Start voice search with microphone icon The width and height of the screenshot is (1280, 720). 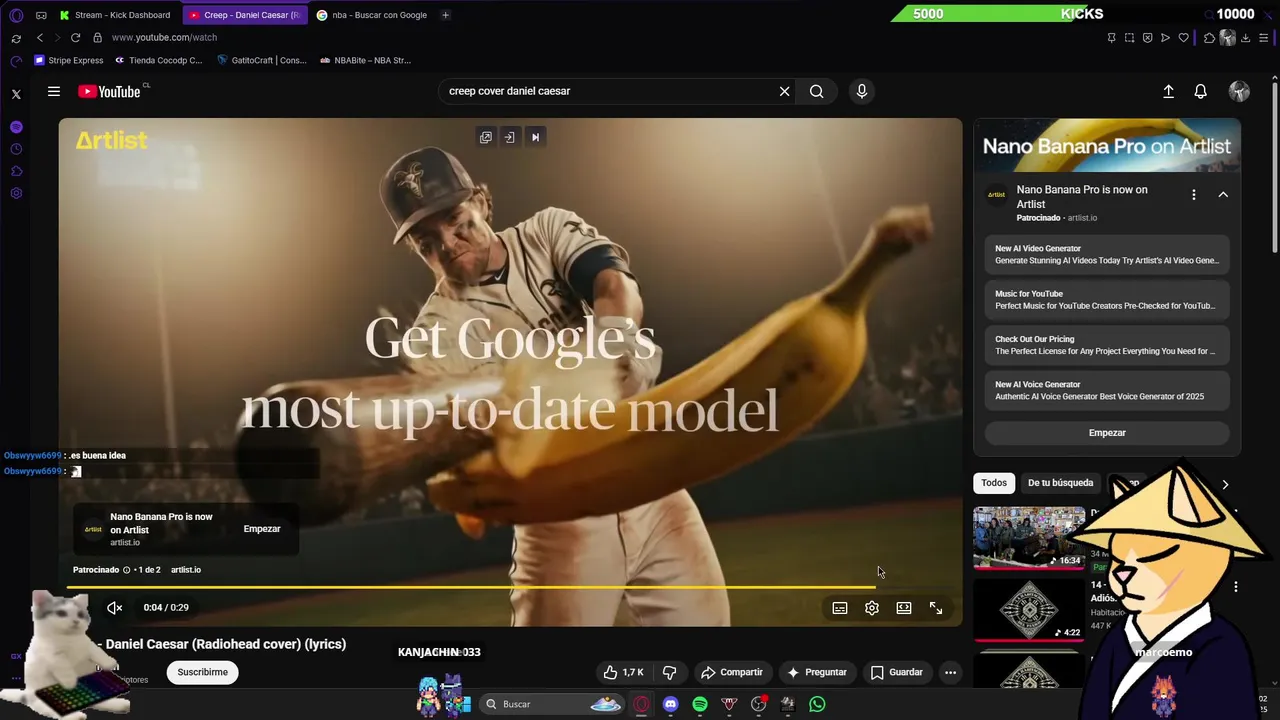pyautogui.click(x=861, y=91)
